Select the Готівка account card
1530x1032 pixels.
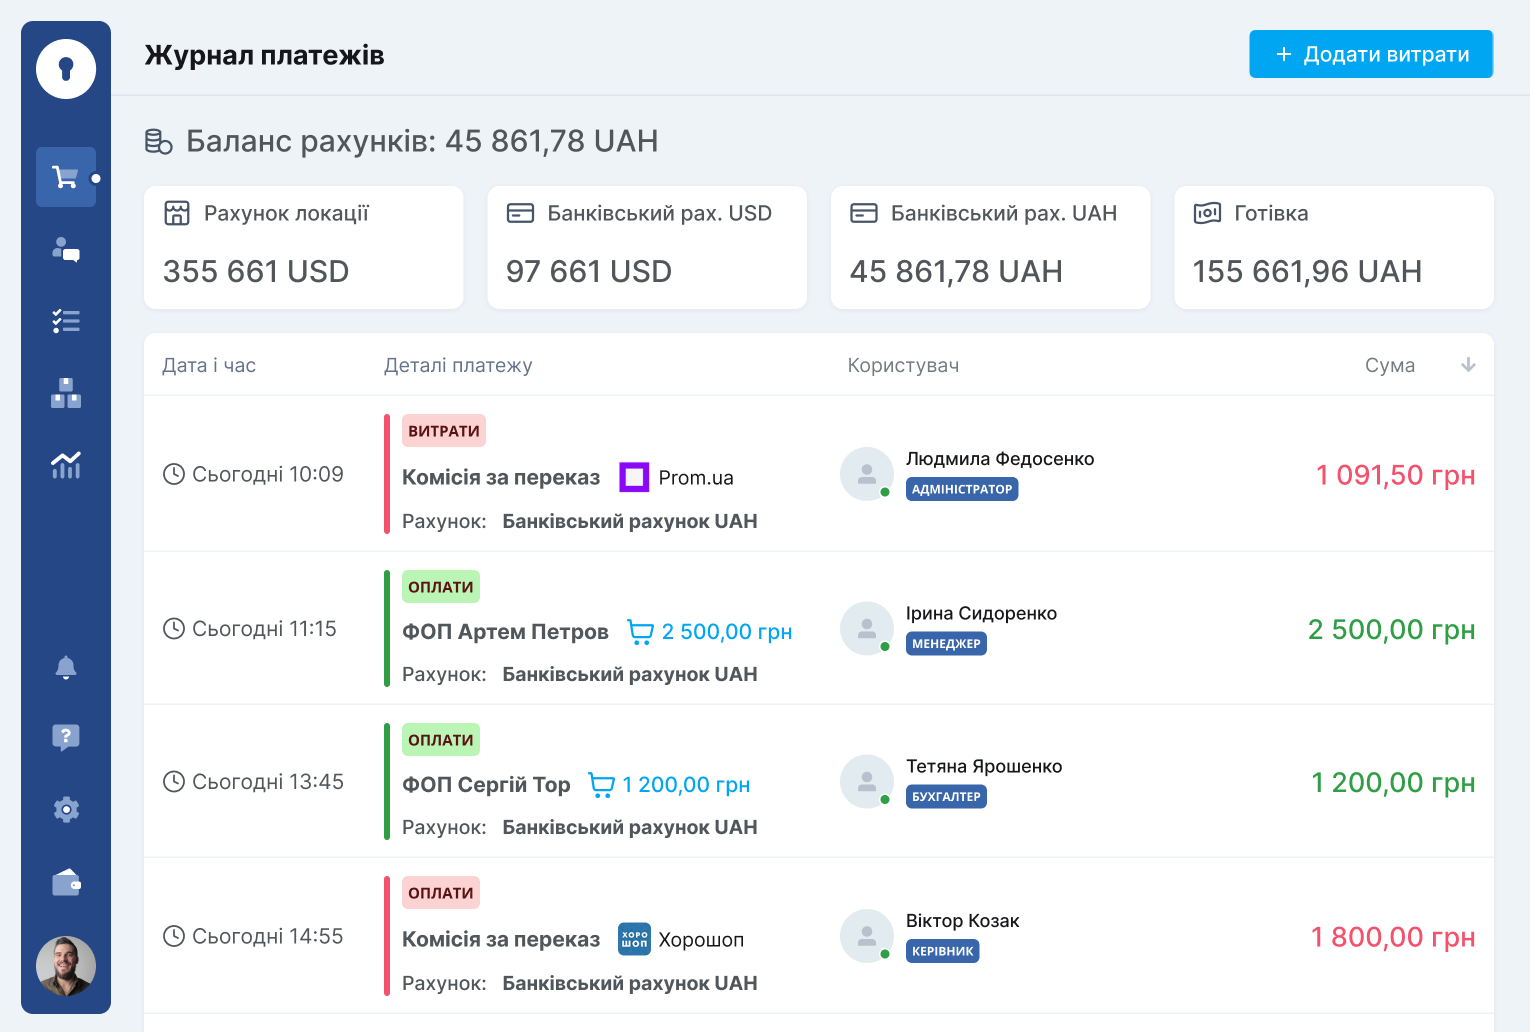1333,247
